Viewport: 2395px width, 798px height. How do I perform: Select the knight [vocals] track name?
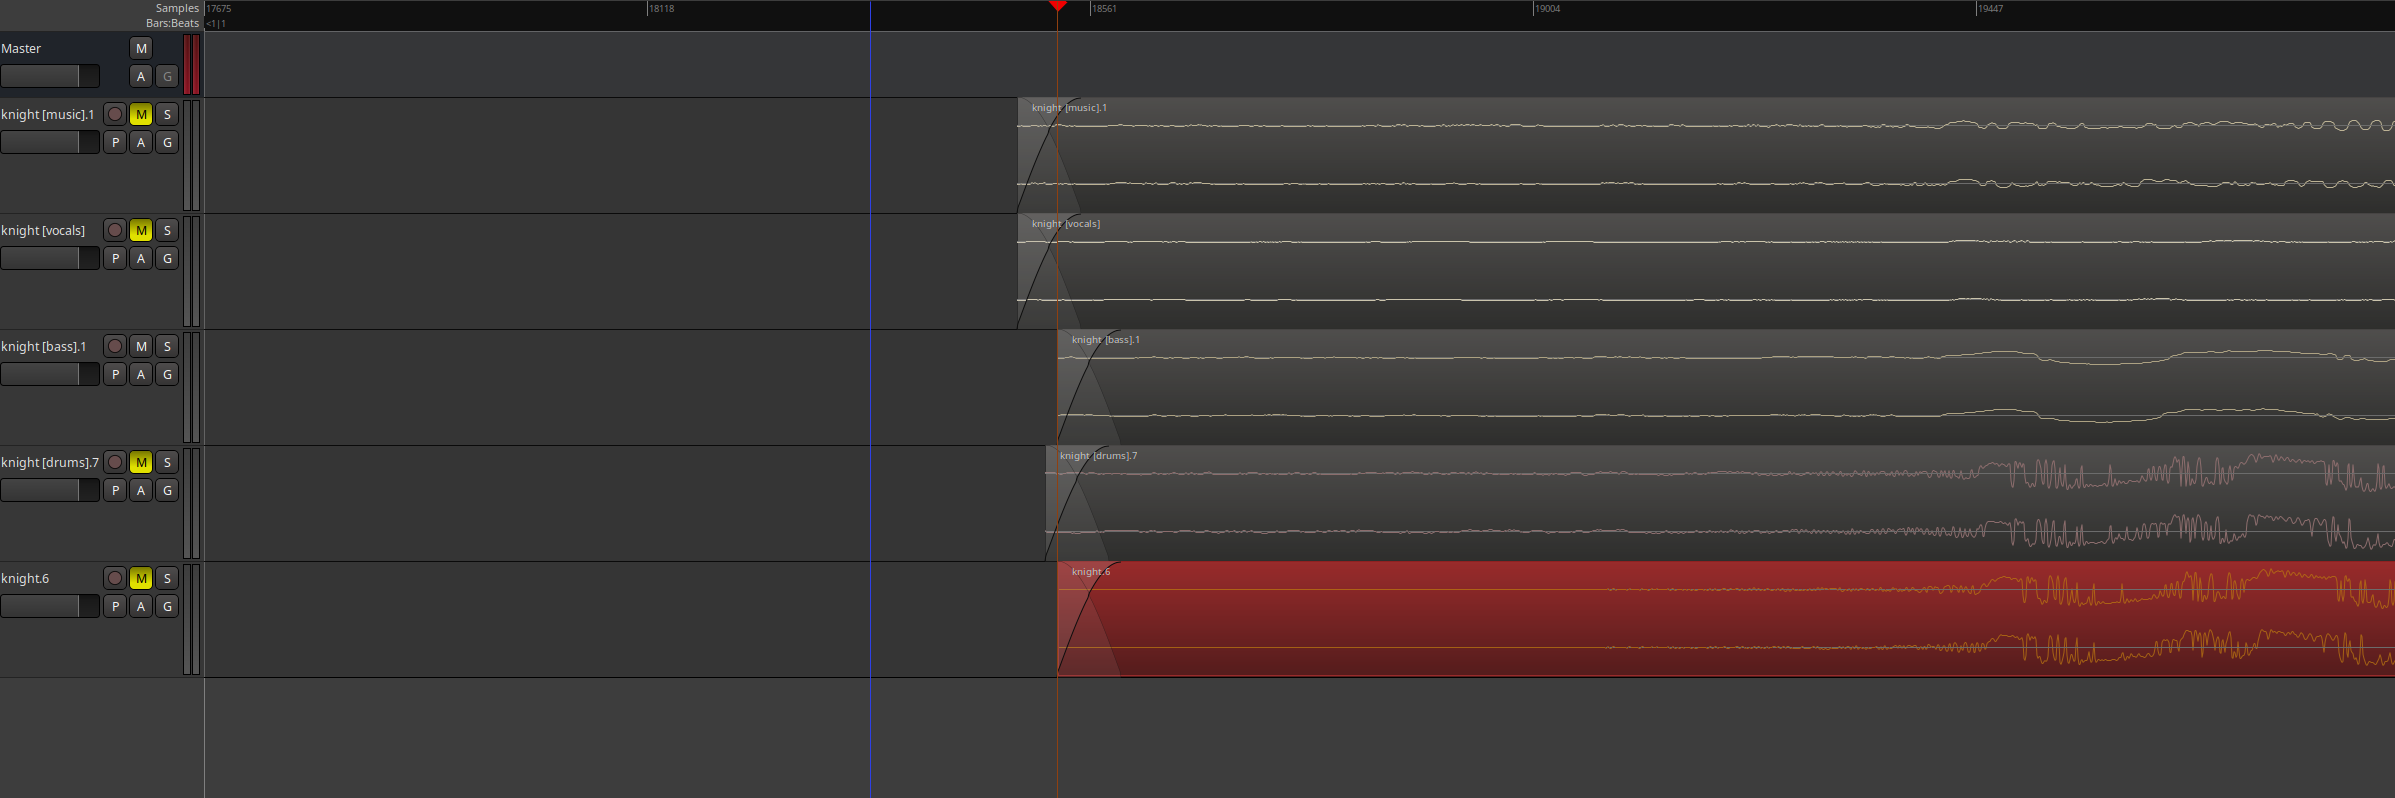click(x=43, y=230)
